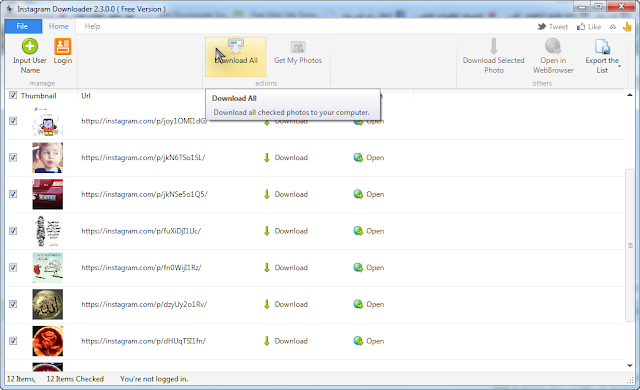Open dHUqTSl1fn via globe icon
The width and height of the screenshot is (640, 390).
pyautogui.click(x=358, y=341)
